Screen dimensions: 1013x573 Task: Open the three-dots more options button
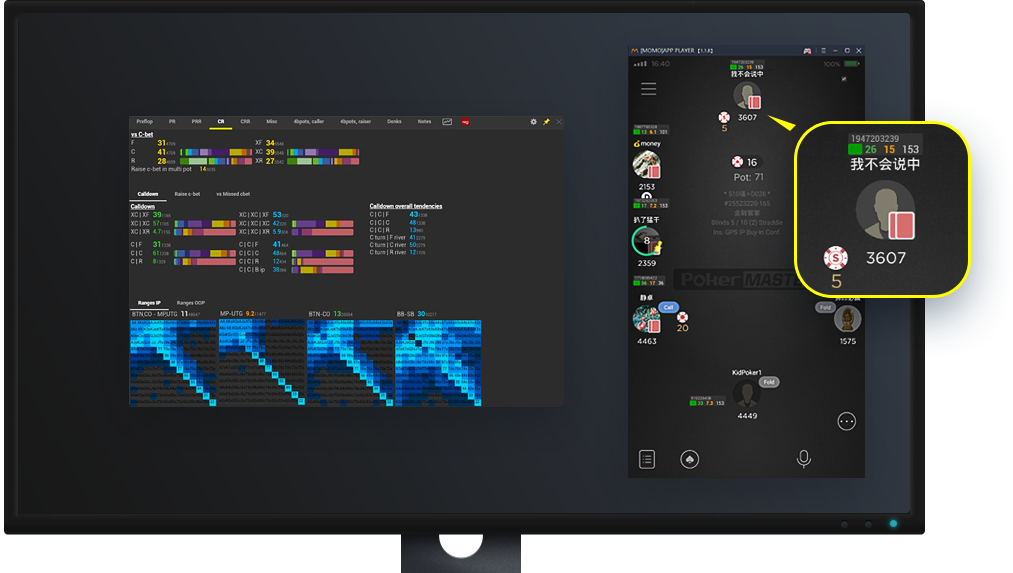(846, 422)
